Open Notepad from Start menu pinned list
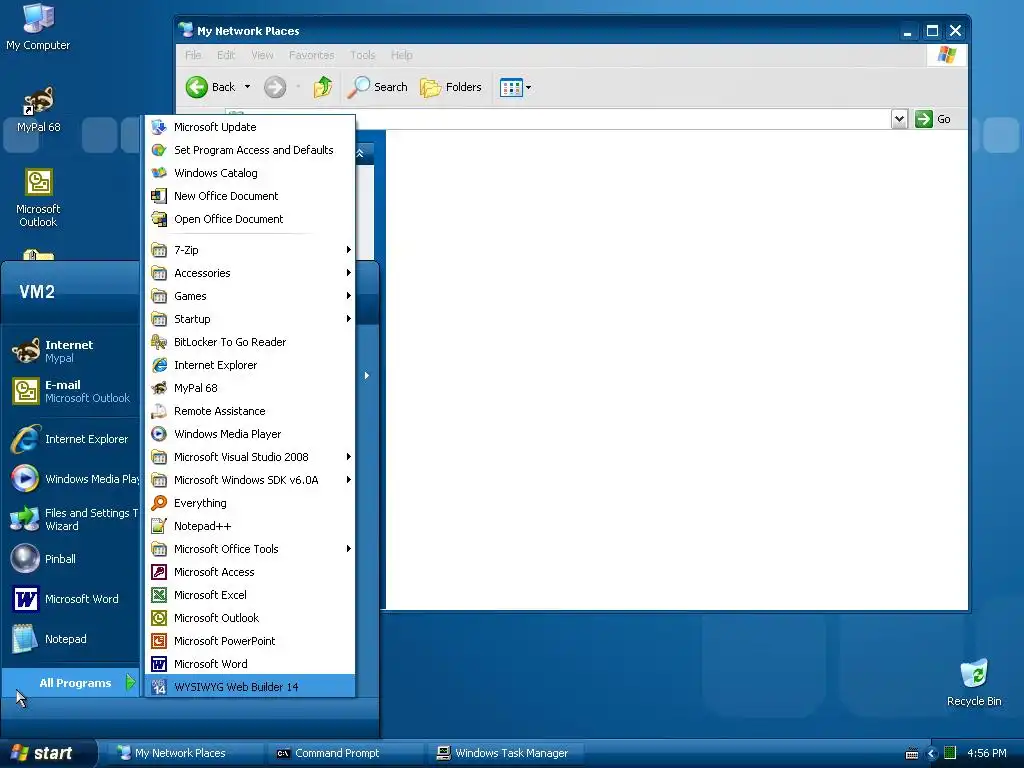This screenshot has height=768, width=1024. point(72,639)
